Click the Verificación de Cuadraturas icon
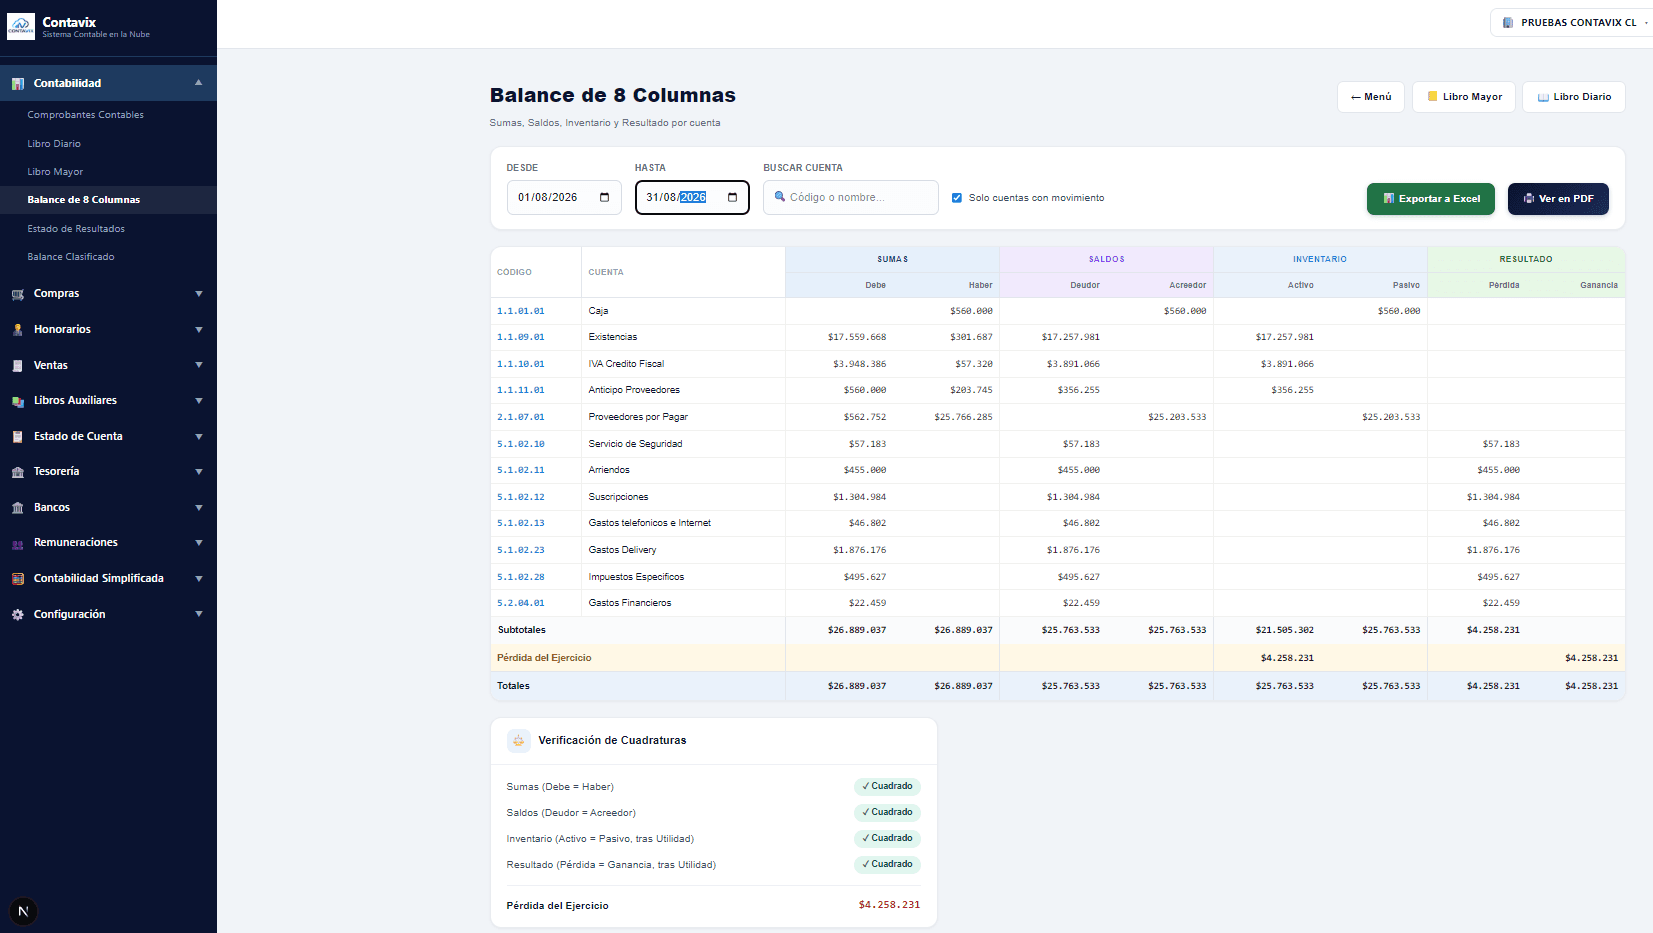 (x=518, y=741)
